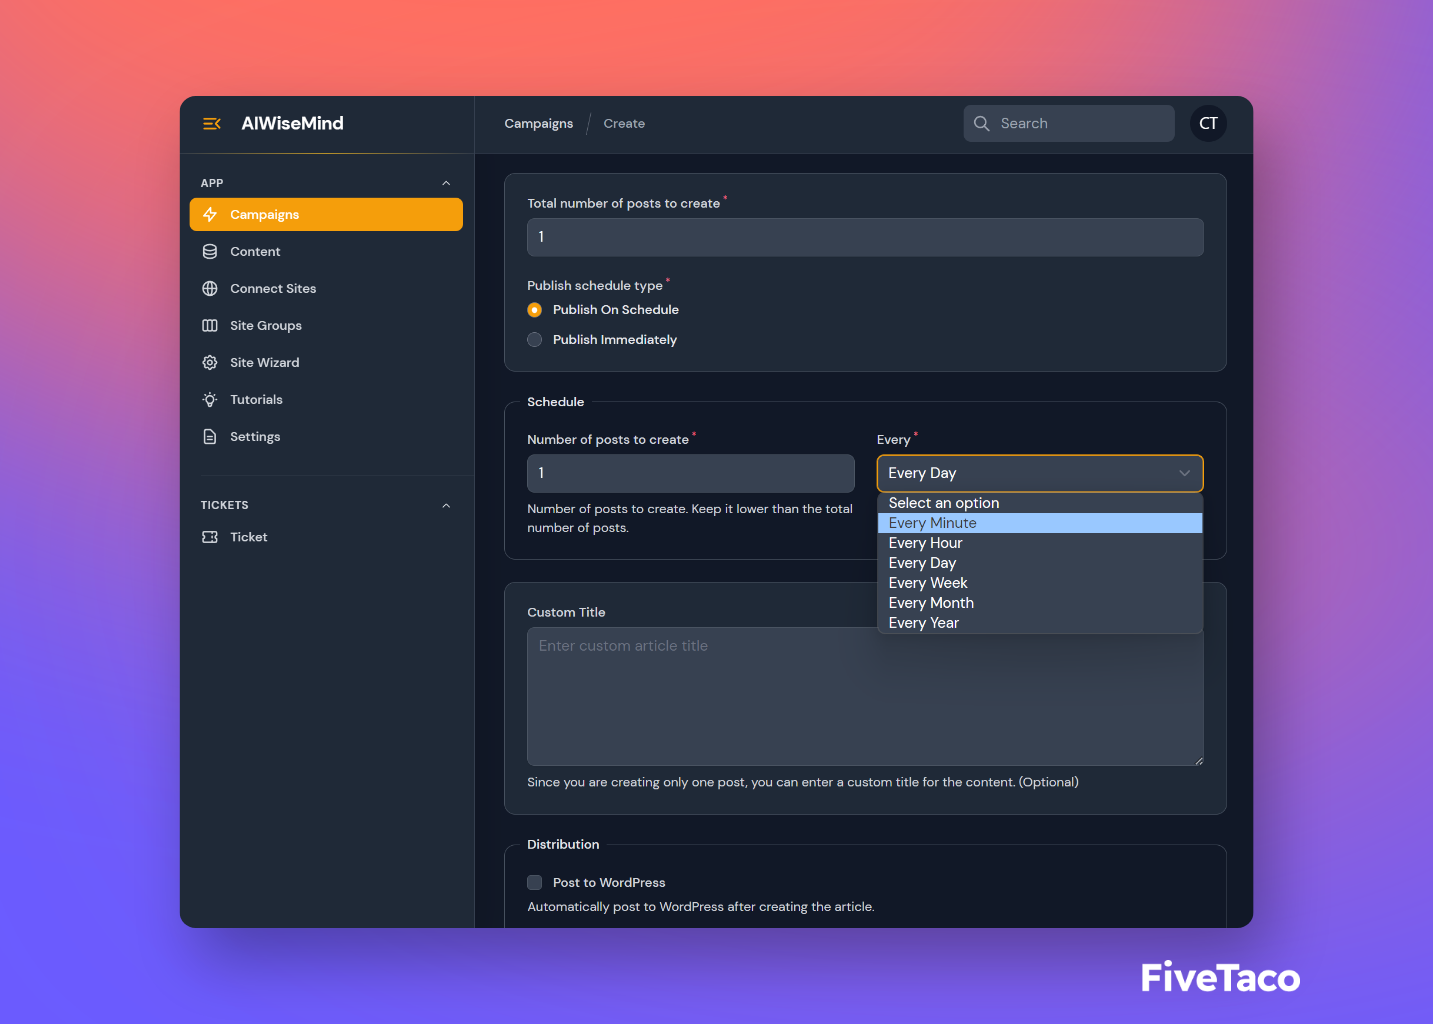The image size is (1433, 1024).
Task: Collapse the APP section chevron
Action: pos(446,183)
